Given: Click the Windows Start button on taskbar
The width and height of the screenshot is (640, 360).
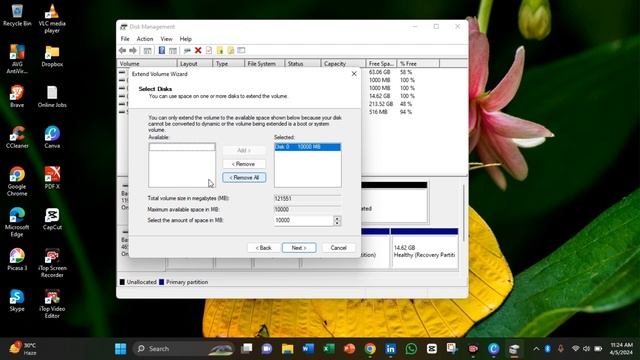Looking at the screenshot, I should [x=120, y=349].
